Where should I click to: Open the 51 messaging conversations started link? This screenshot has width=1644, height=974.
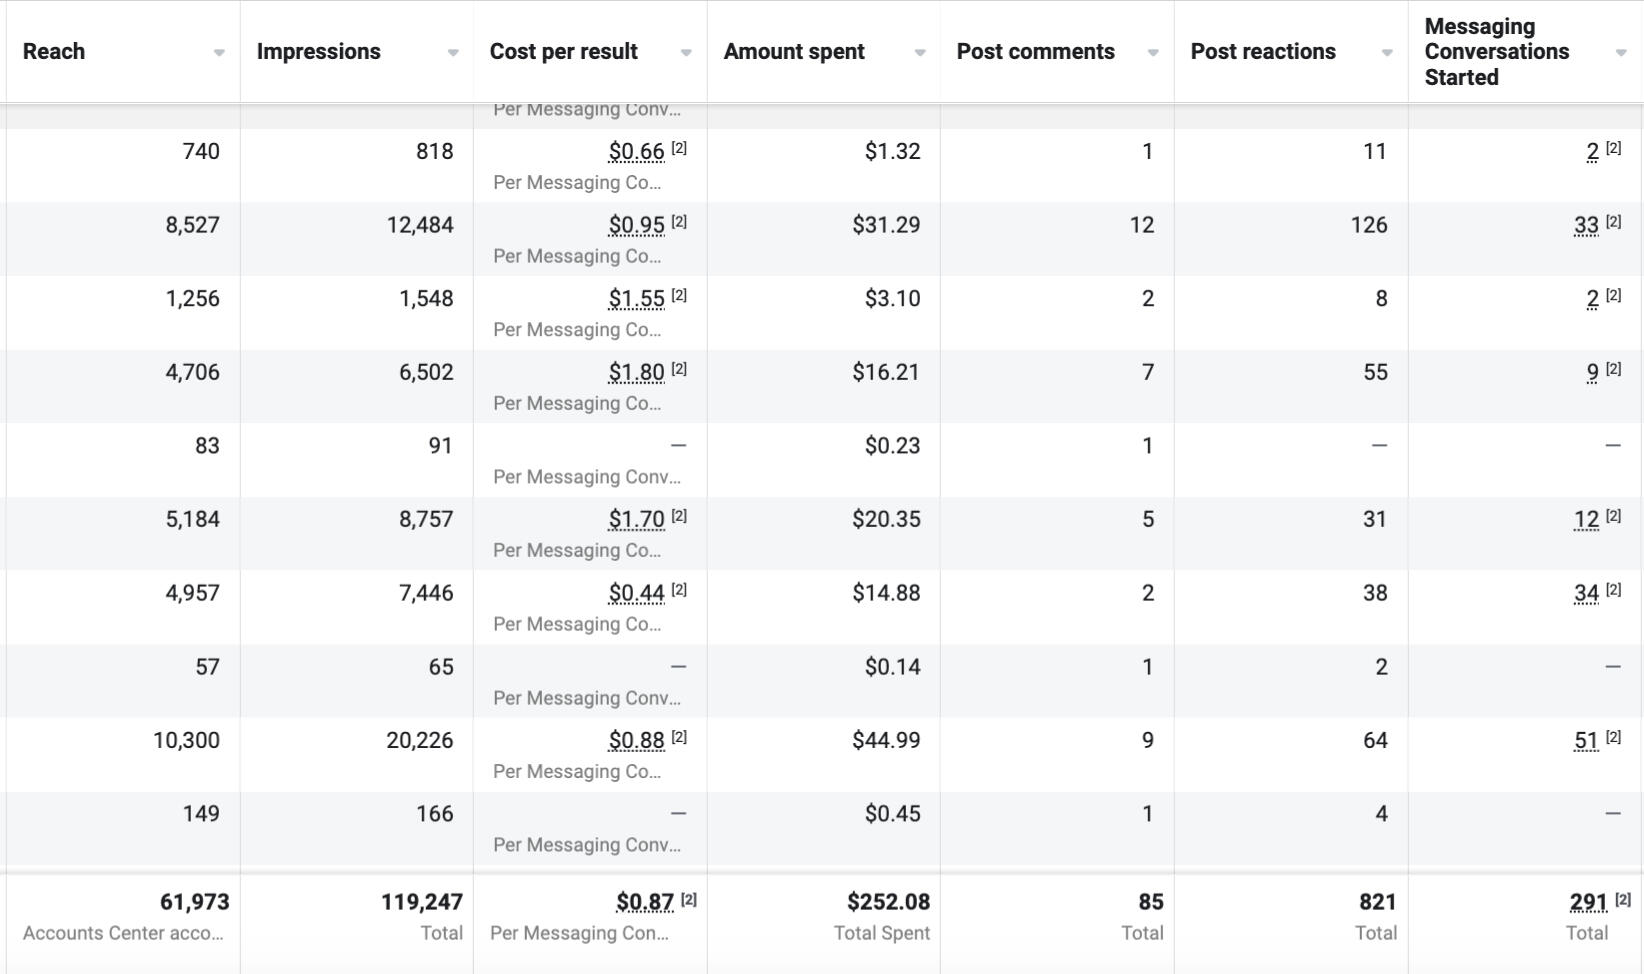coord(1586,741)
